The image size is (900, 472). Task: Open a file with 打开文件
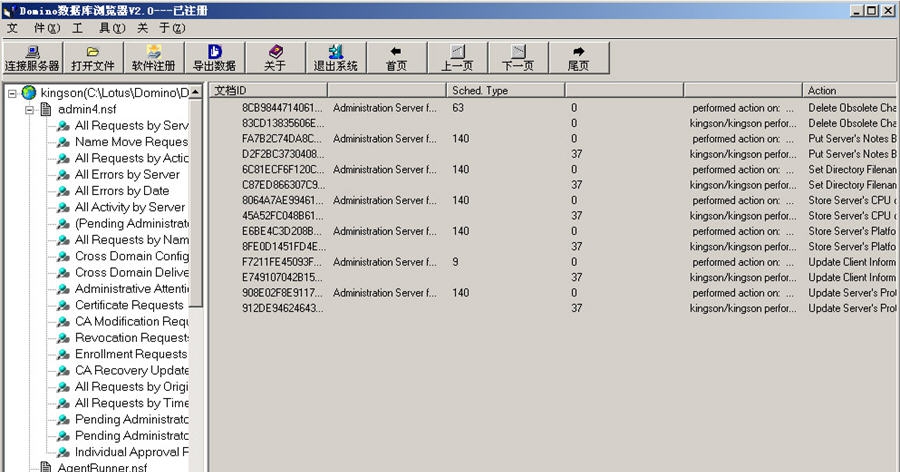93,58
